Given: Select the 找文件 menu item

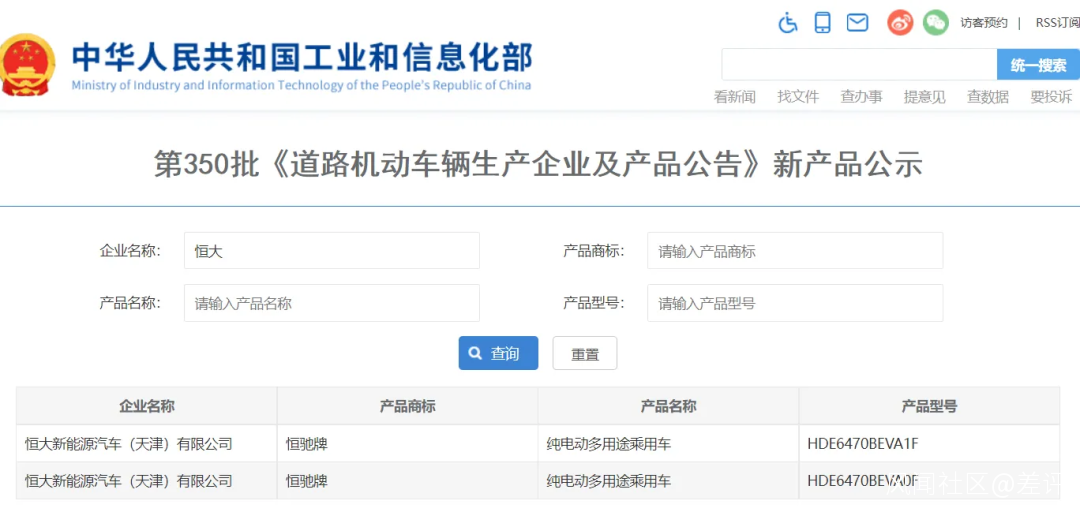Looking at the screenshot, I should 798,97.
